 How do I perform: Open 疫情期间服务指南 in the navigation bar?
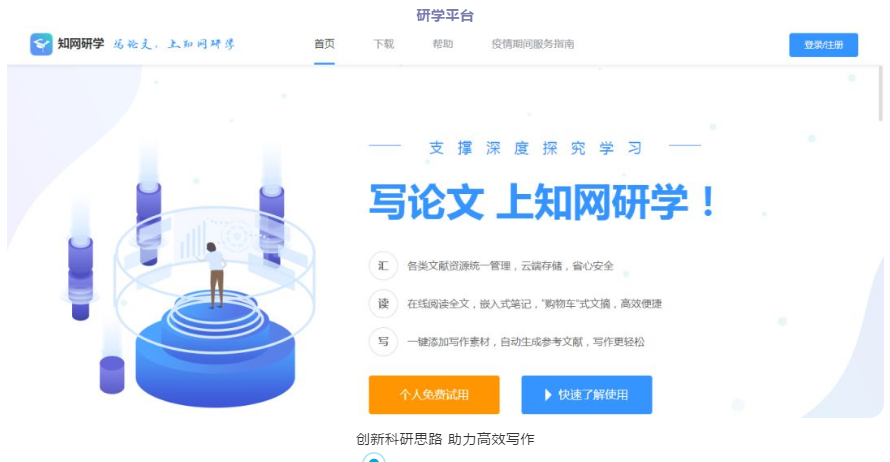point(532,44)
